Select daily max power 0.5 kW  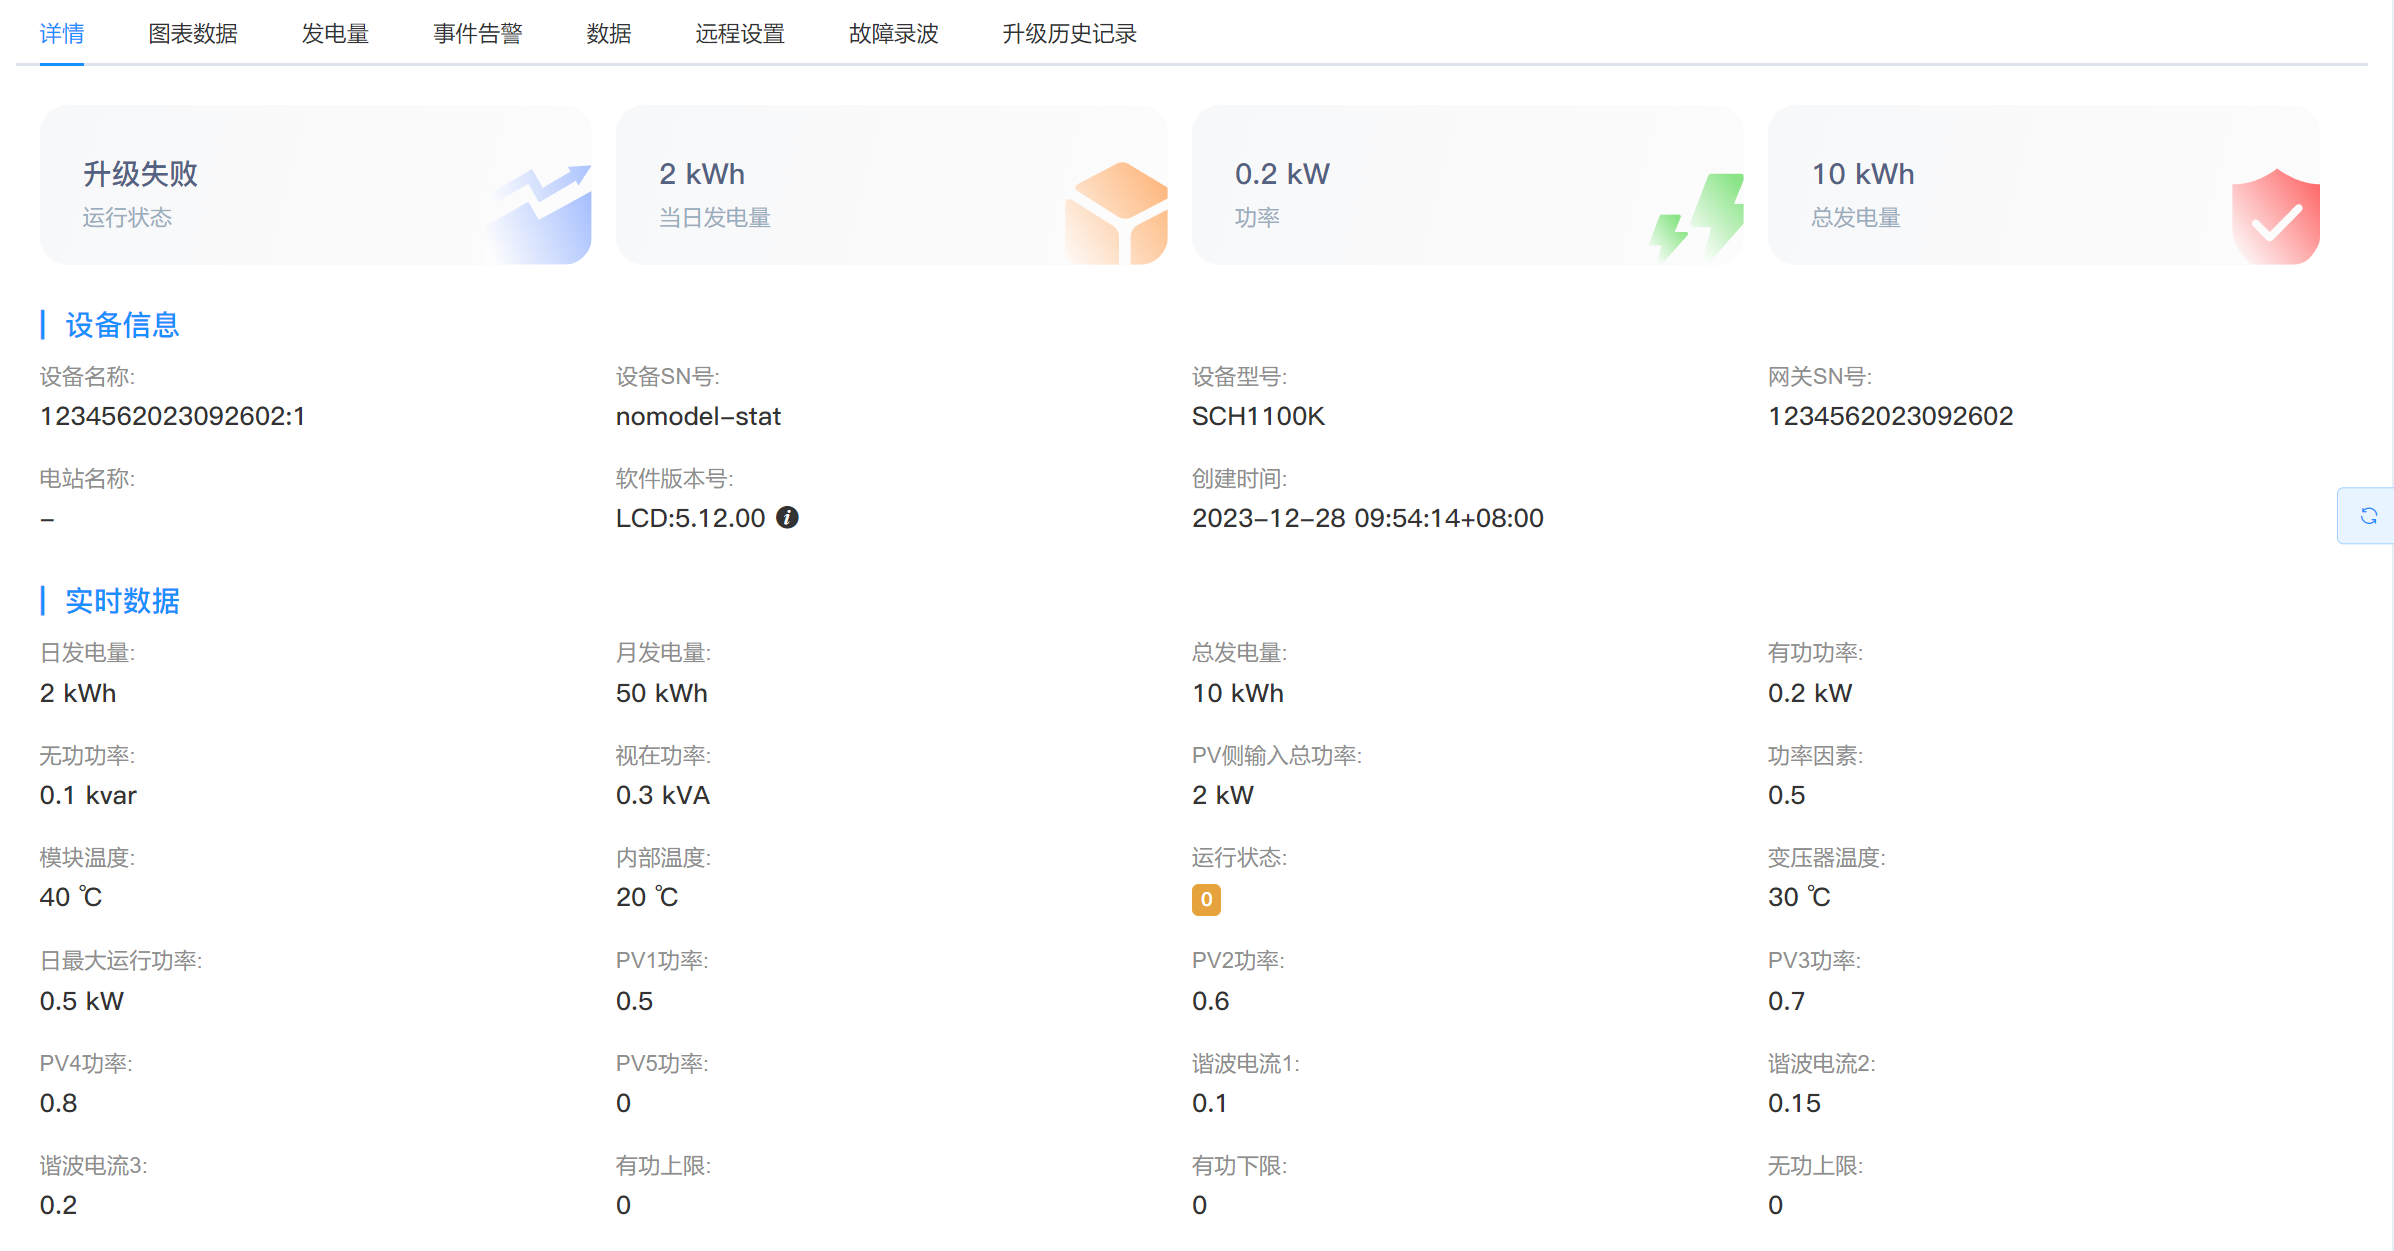81,1001
